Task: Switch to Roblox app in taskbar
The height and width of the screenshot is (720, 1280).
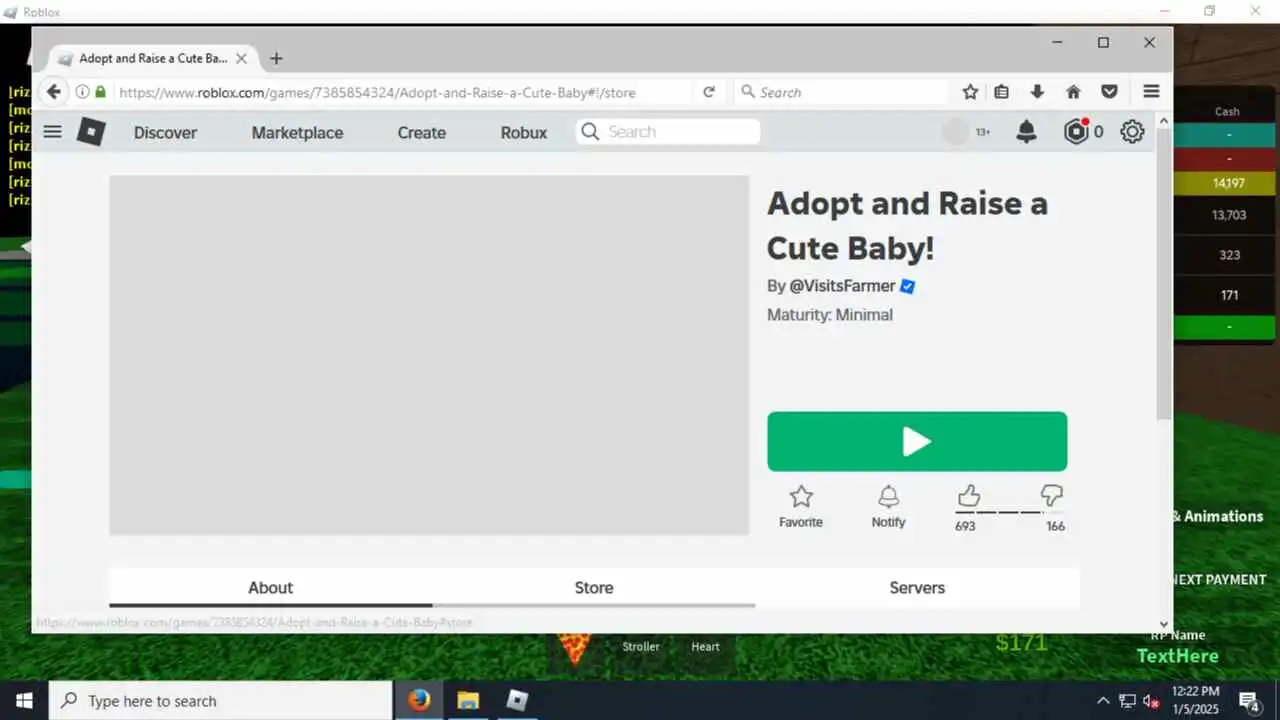Action: [517, 700]
